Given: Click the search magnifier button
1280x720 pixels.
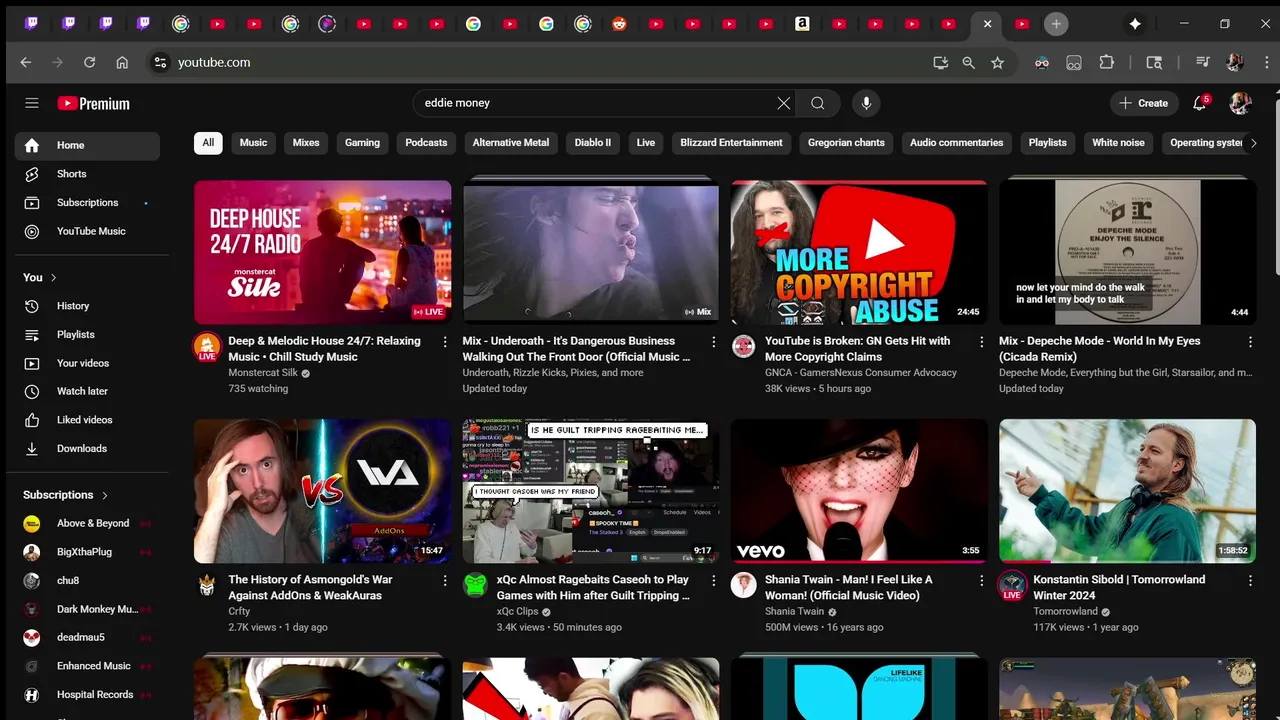Looking at the screenshot, I should coord(818,103).
